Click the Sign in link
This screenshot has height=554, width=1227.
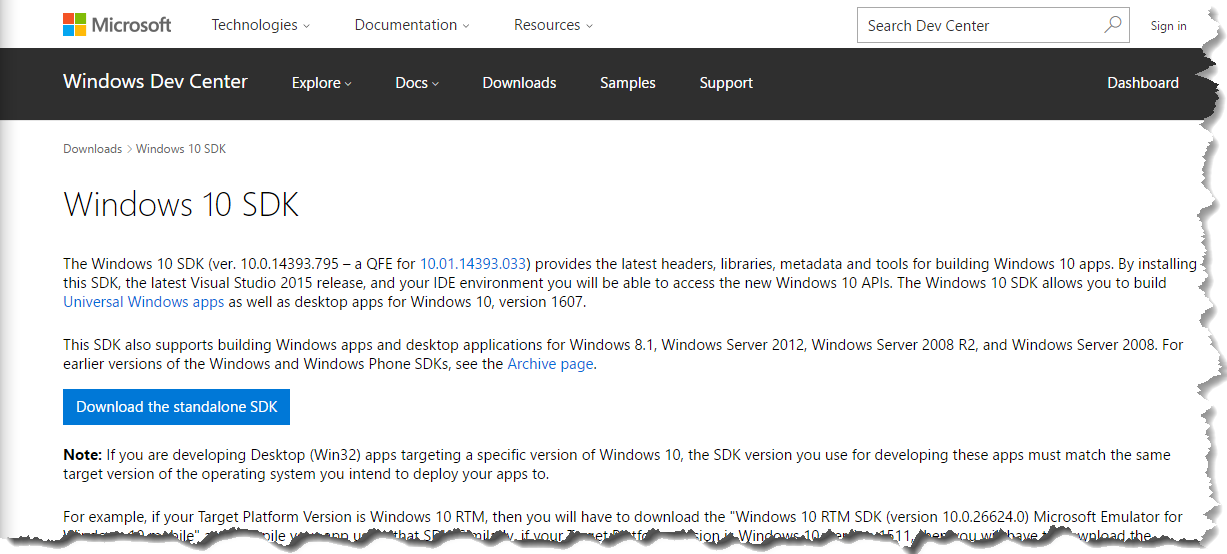point(1168,26)
